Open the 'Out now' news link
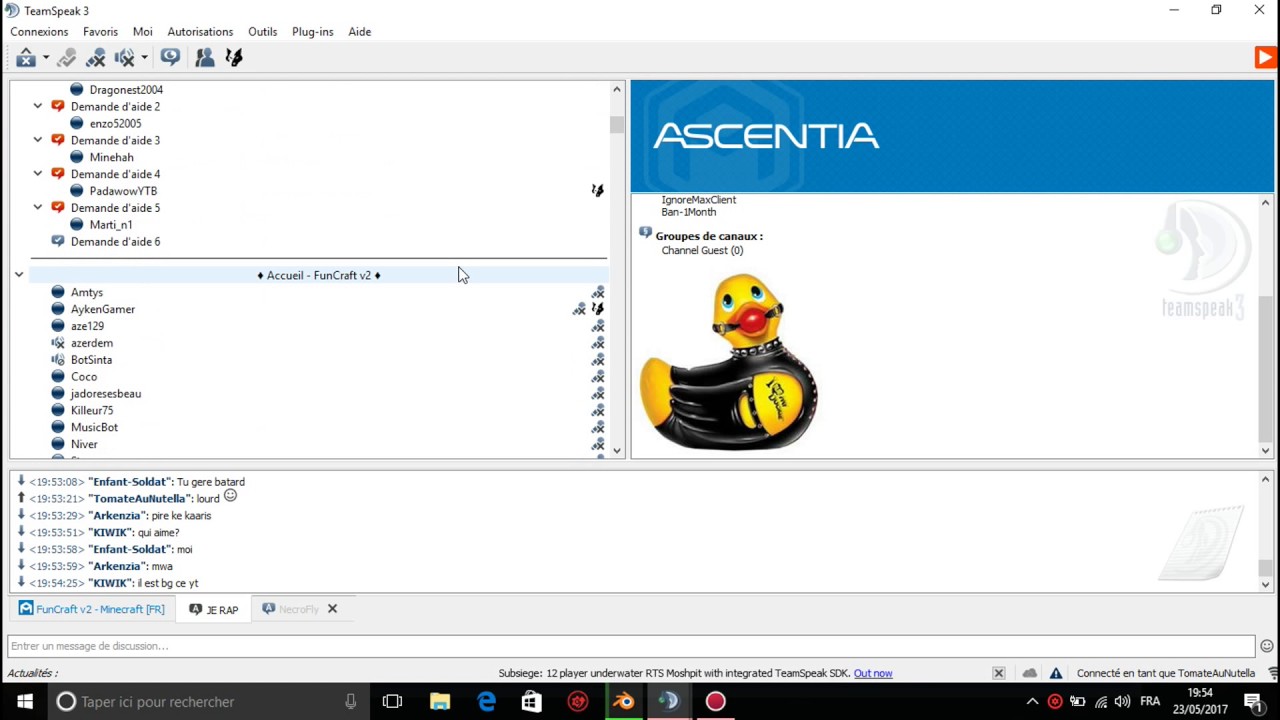 coord(873,674)
